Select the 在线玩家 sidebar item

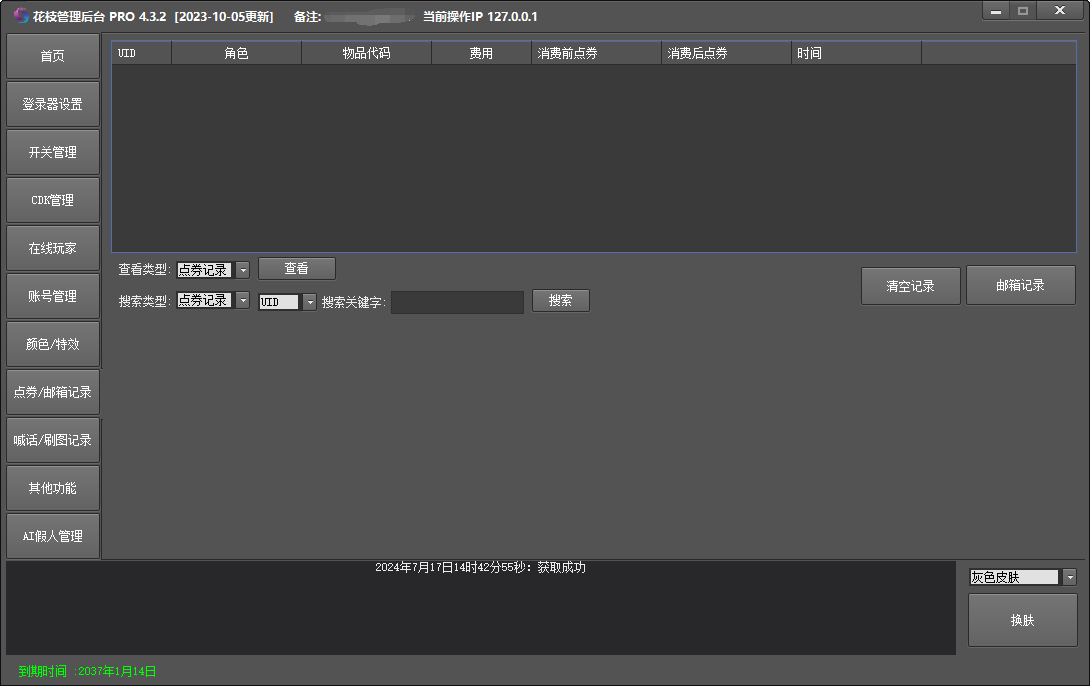point(53,248)
